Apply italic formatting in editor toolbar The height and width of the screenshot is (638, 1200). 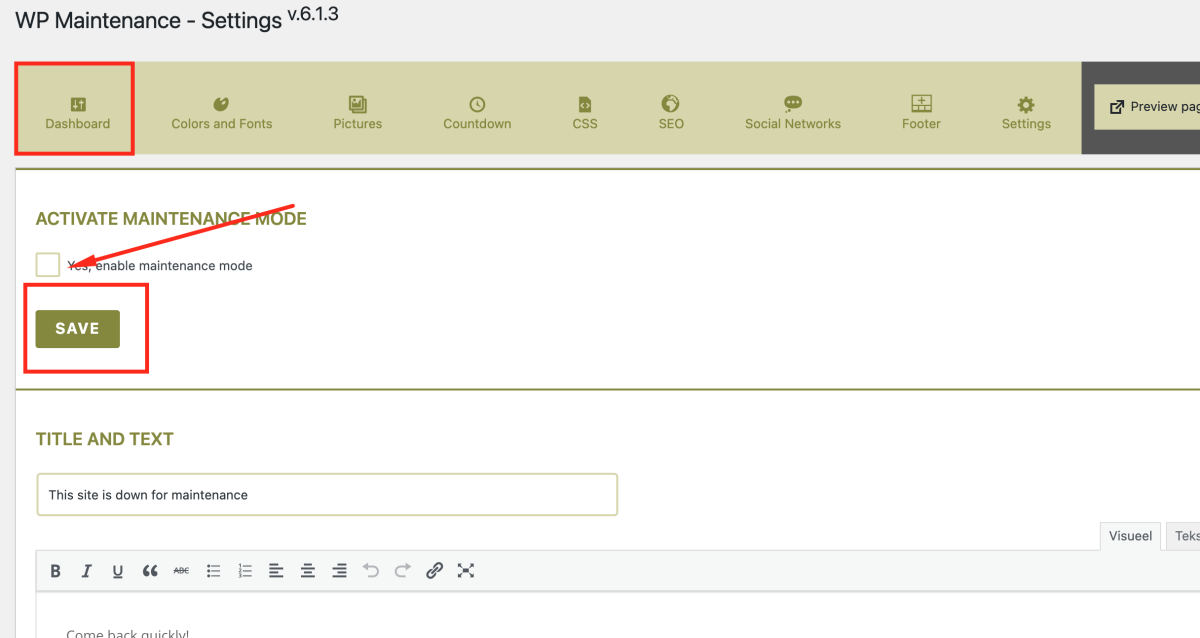click(87, 571)
